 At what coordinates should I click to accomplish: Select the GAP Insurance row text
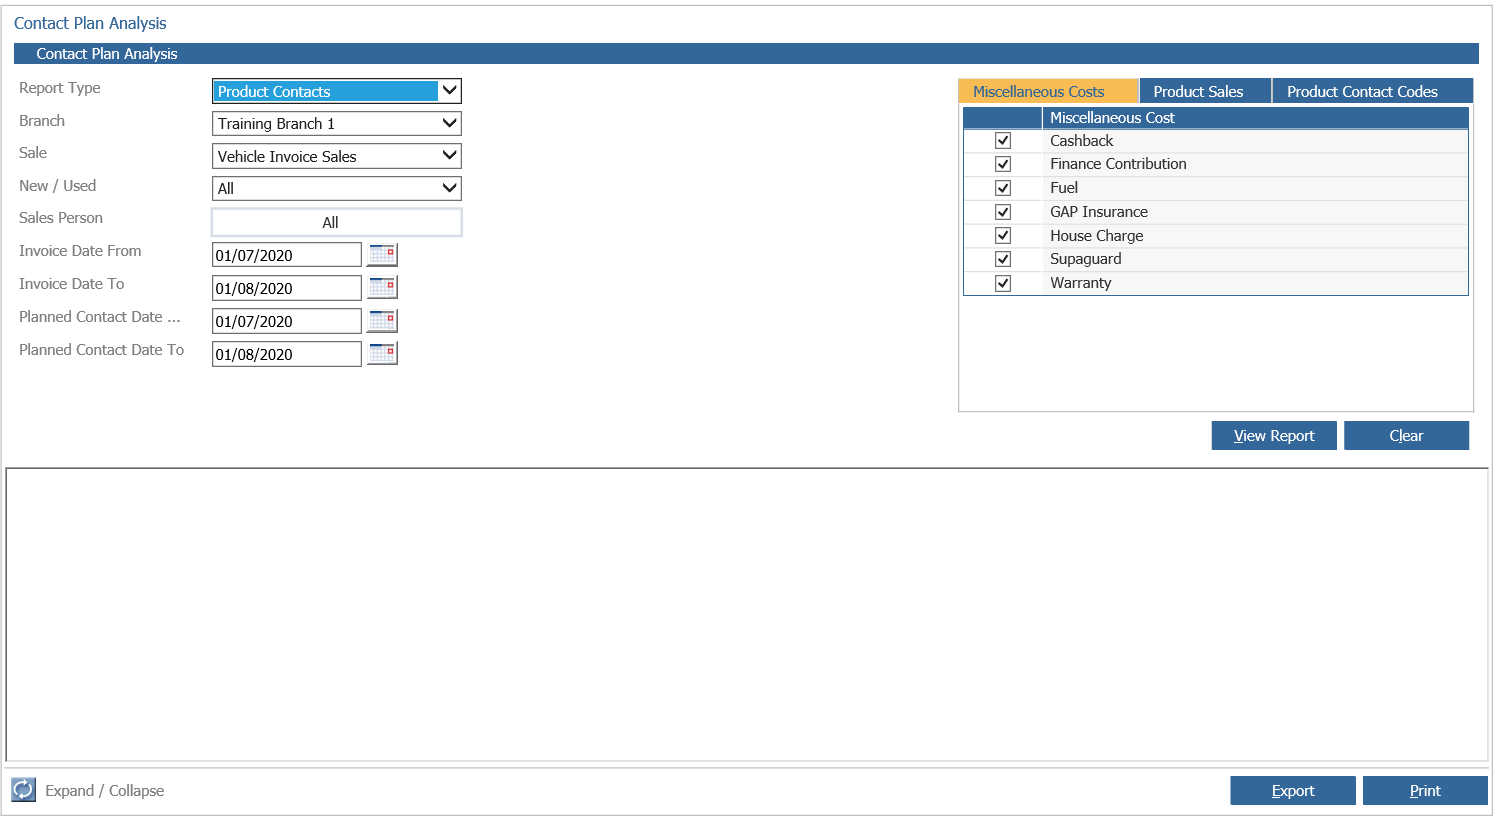pyautogui.click(x=1099, y=212)
